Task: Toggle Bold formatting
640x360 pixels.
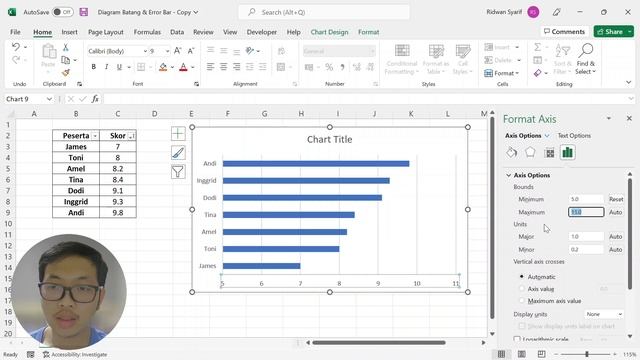Action: pyautogui.click(x=93, y=67)
